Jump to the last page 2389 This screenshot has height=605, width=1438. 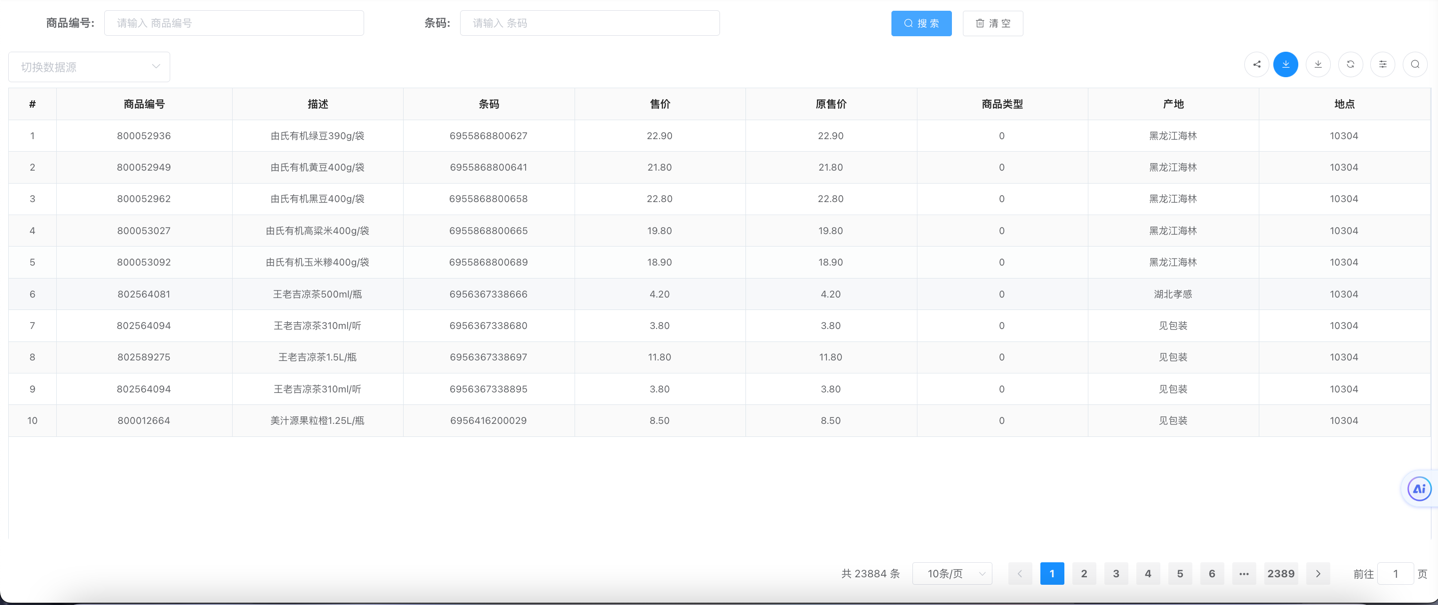[1281, 573]
